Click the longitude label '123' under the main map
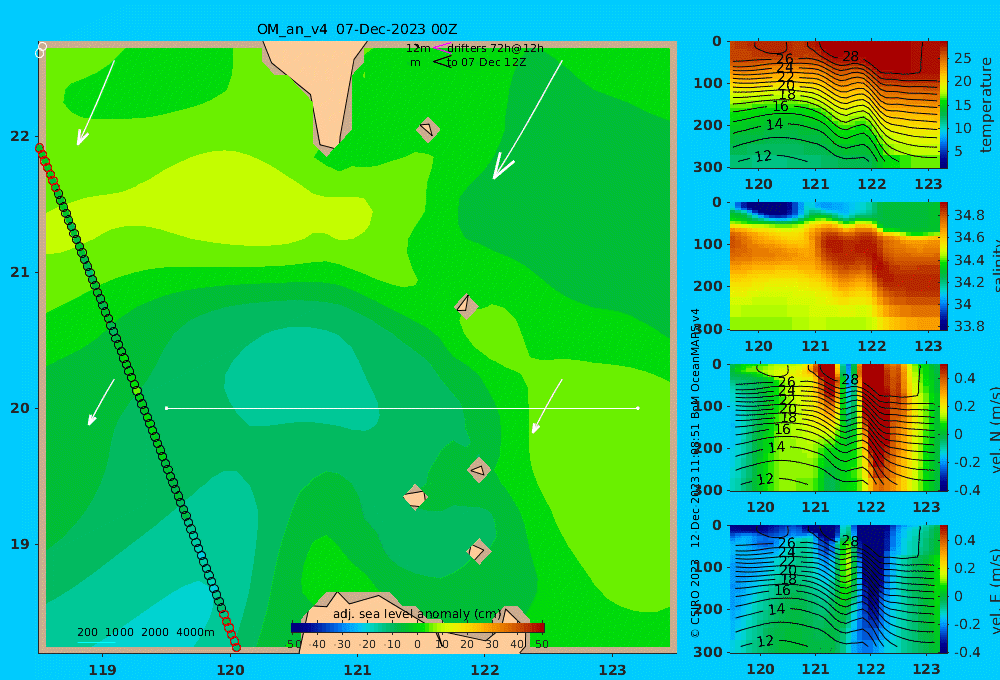 (613, 670)
